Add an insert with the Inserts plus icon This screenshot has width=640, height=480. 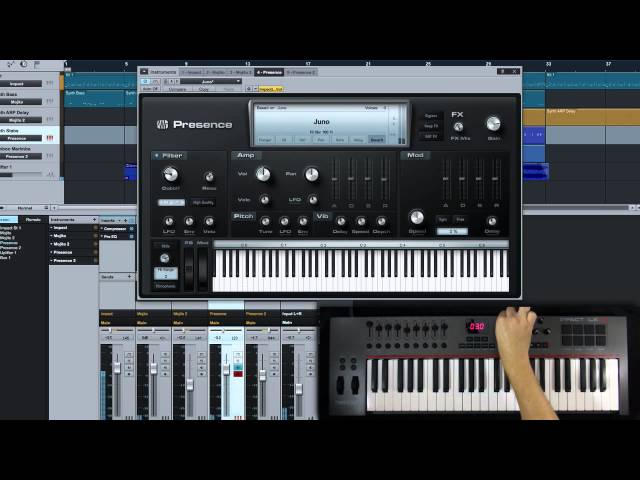pos(126,220)
